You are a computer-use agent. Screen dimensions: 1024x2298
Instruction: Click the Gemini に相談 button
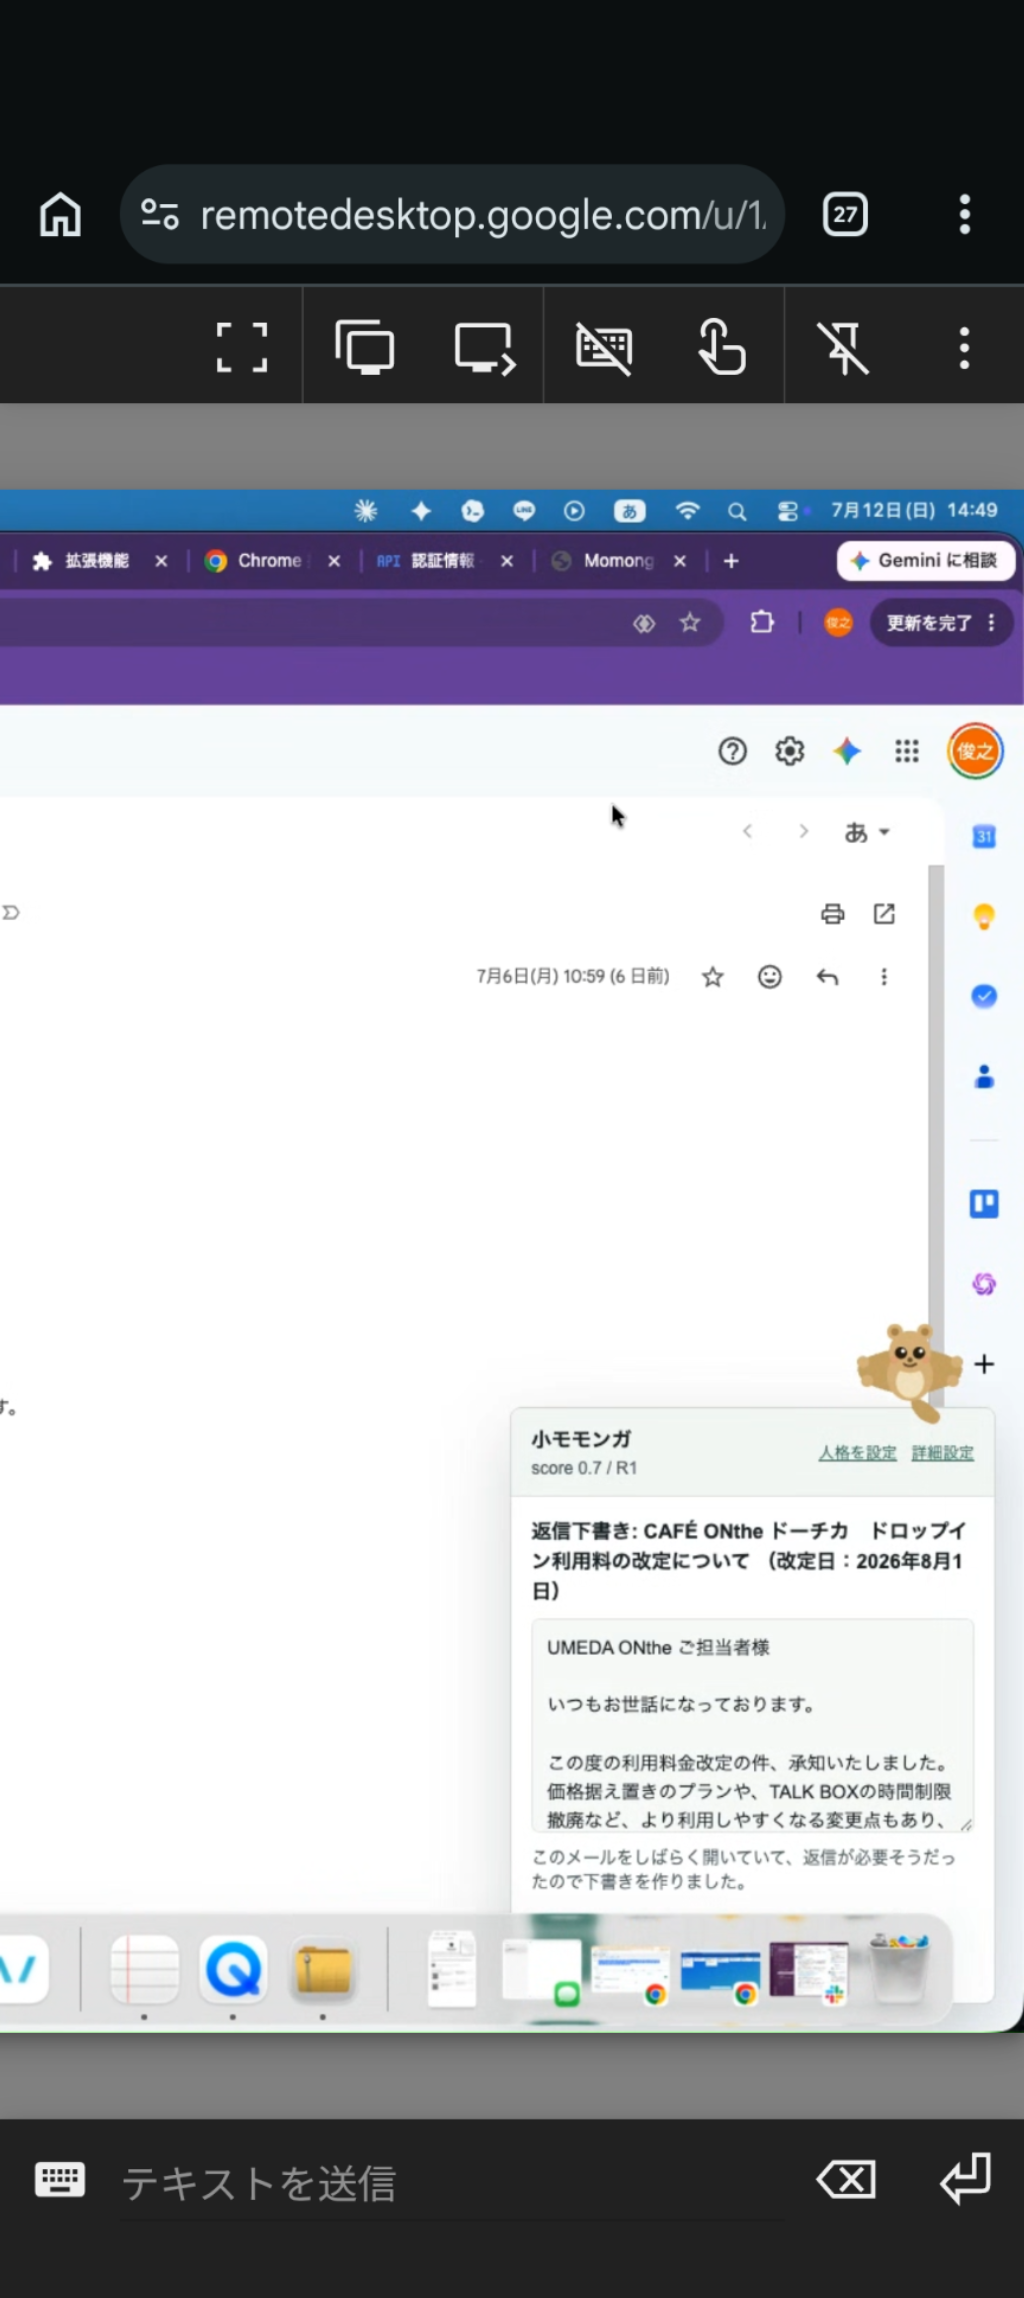click(x=925, y=560)
